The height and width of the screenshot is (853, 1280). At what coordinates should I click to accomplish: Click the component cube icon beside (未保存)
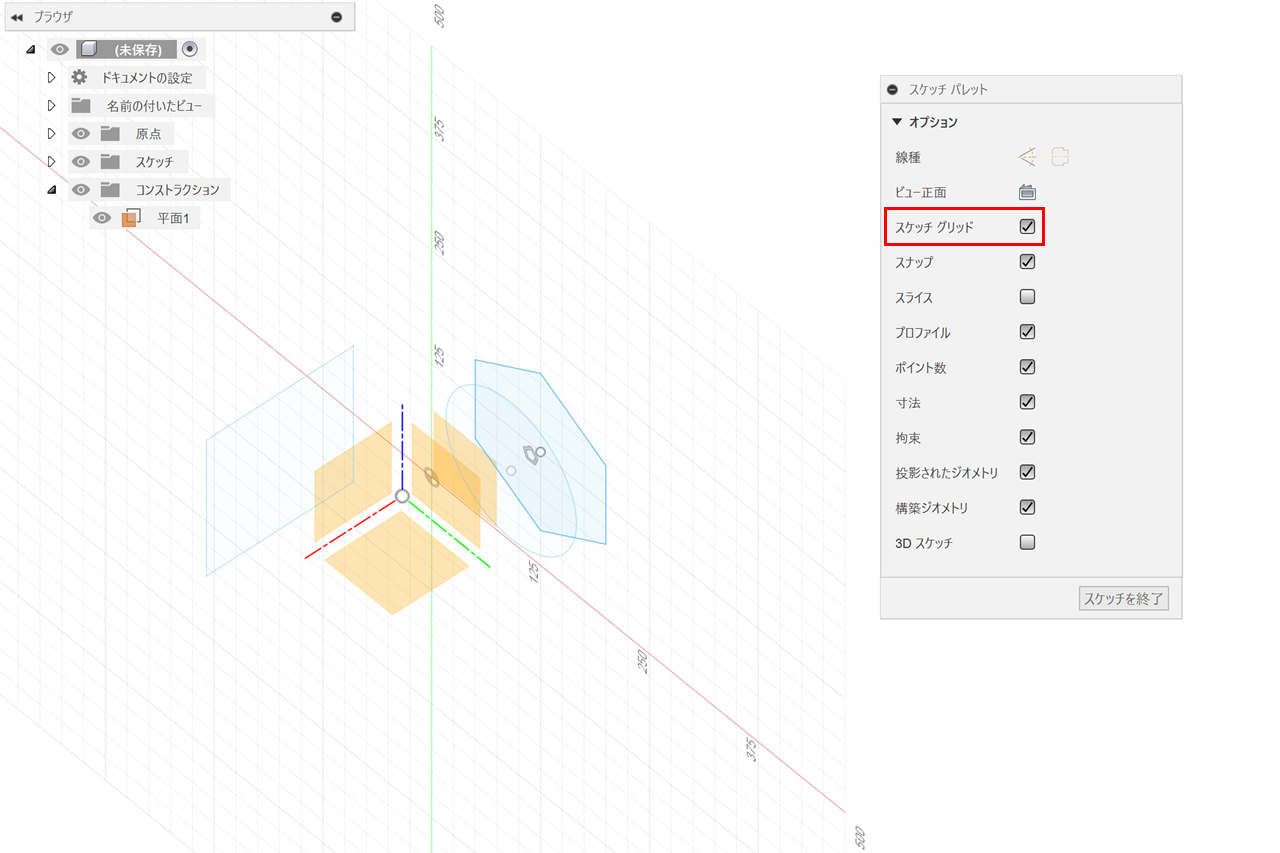click(89, 49)
